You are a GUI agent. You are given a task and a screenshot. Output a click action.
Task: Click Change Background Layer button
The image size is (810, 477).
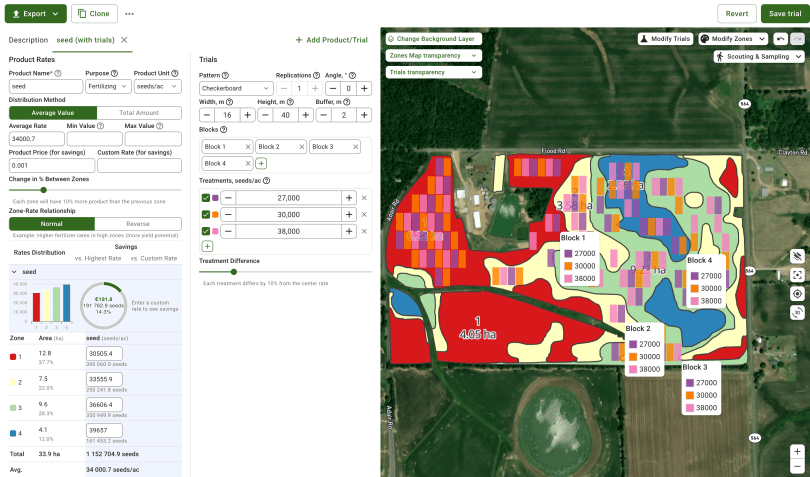tap(433, 39)
